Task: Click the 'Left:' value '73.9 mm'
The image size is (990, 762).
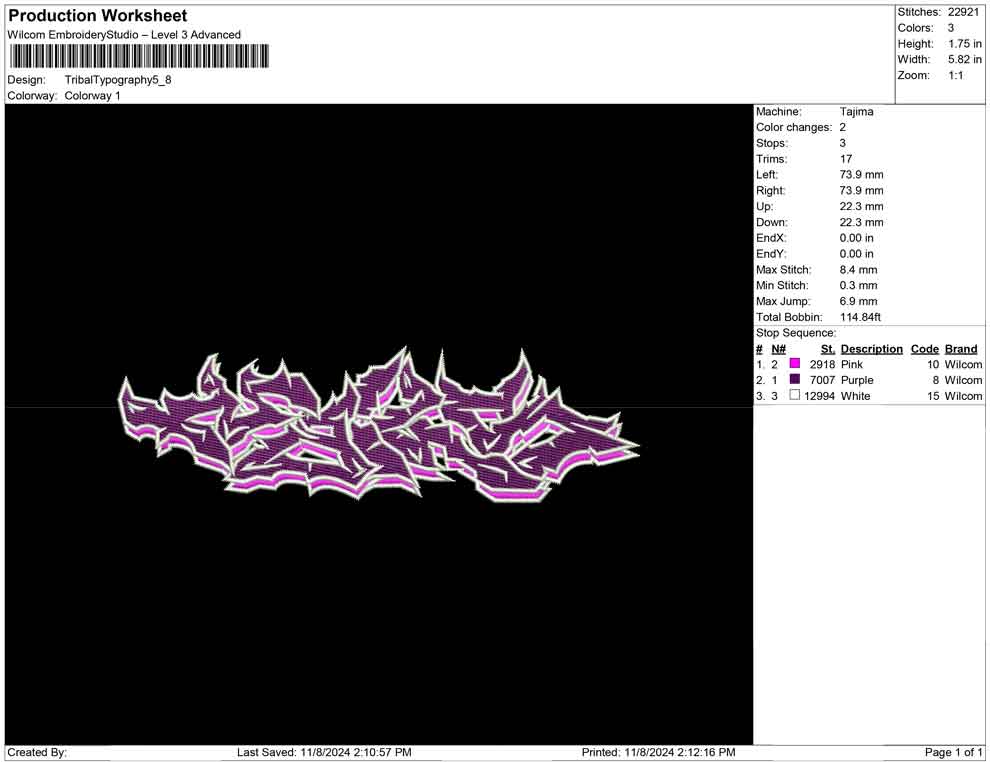Action: tap(861, 175)
